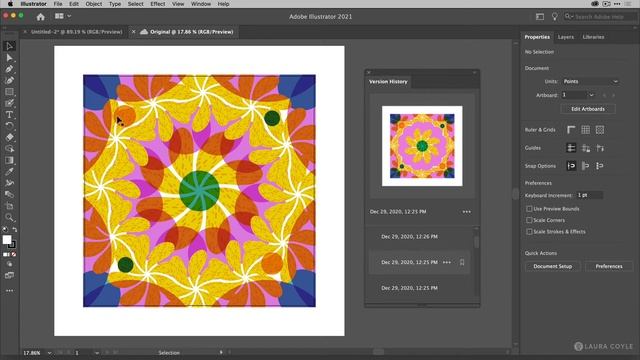The image size is (640, 360).
Task: Enable Scale Corners checkbox
Action: pyautogui.click(x=529, y=220)
